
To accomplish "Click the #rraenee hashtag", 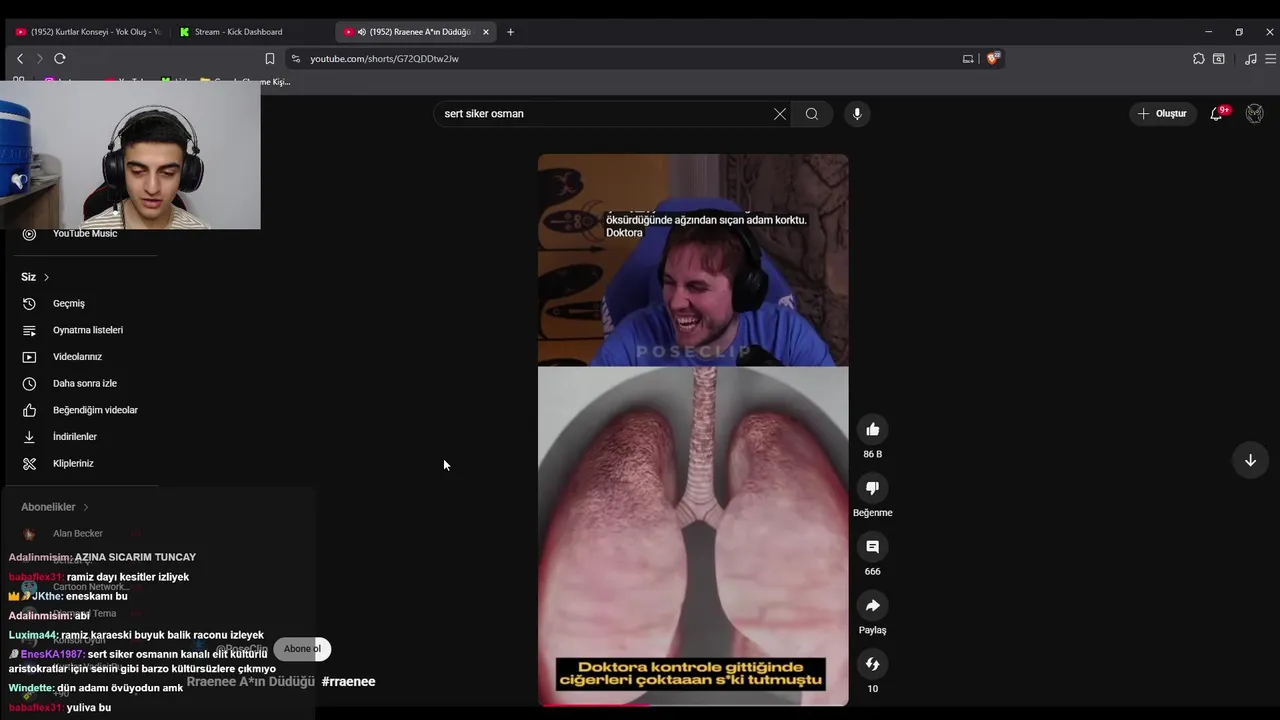I will coord(348,682).
